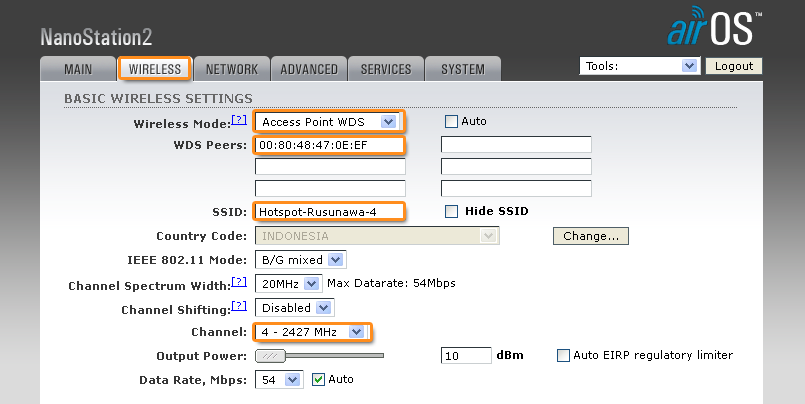Open the Advanced tab
The image size is (805, 404).
[x=309, y=69]
